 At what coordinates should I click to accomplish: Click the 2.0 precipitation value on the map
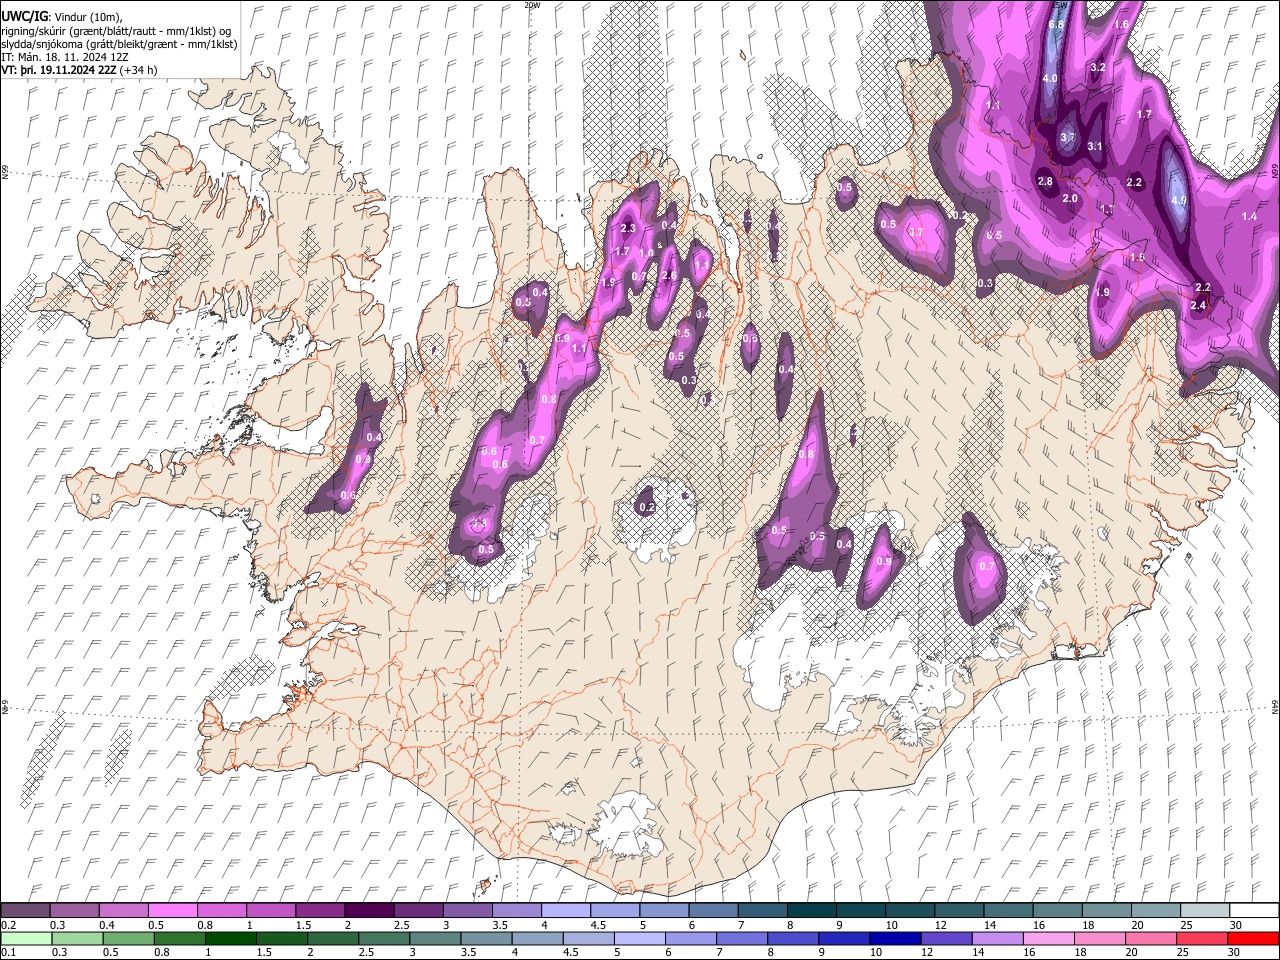pyautogui.click(x=1070, y=198)
